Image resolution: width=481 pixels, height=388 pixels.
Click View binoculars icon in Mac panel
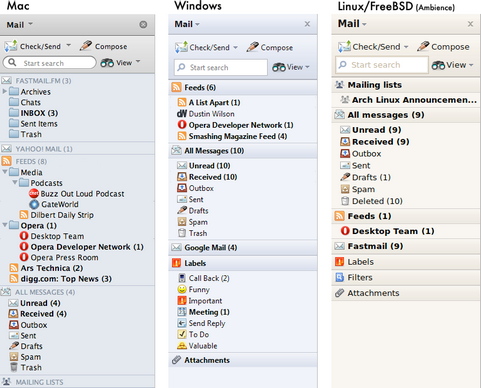[107, 63]
